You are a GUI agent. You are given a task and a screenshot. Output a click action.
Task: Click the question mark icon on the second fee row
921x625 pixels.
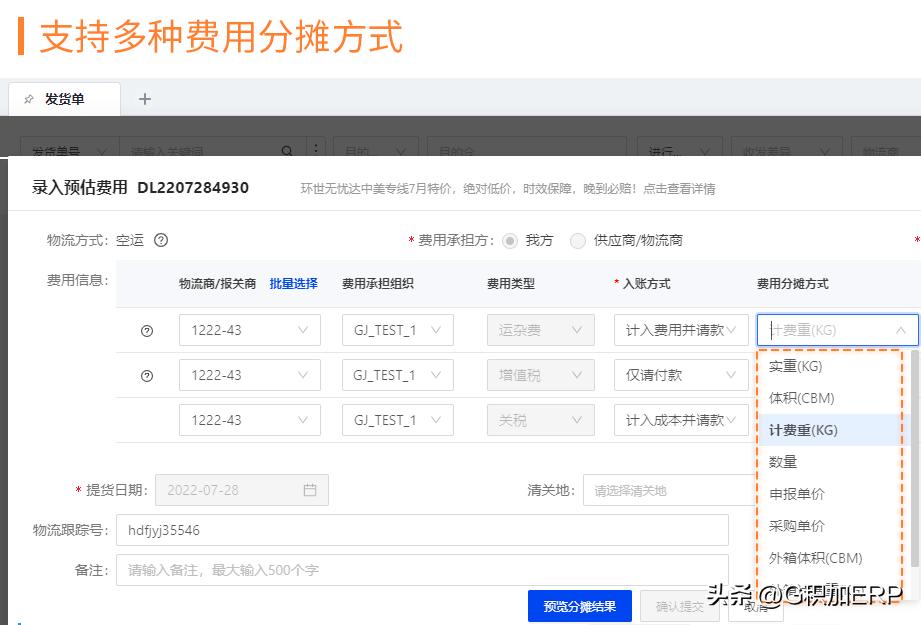click(x=148, y=374)
